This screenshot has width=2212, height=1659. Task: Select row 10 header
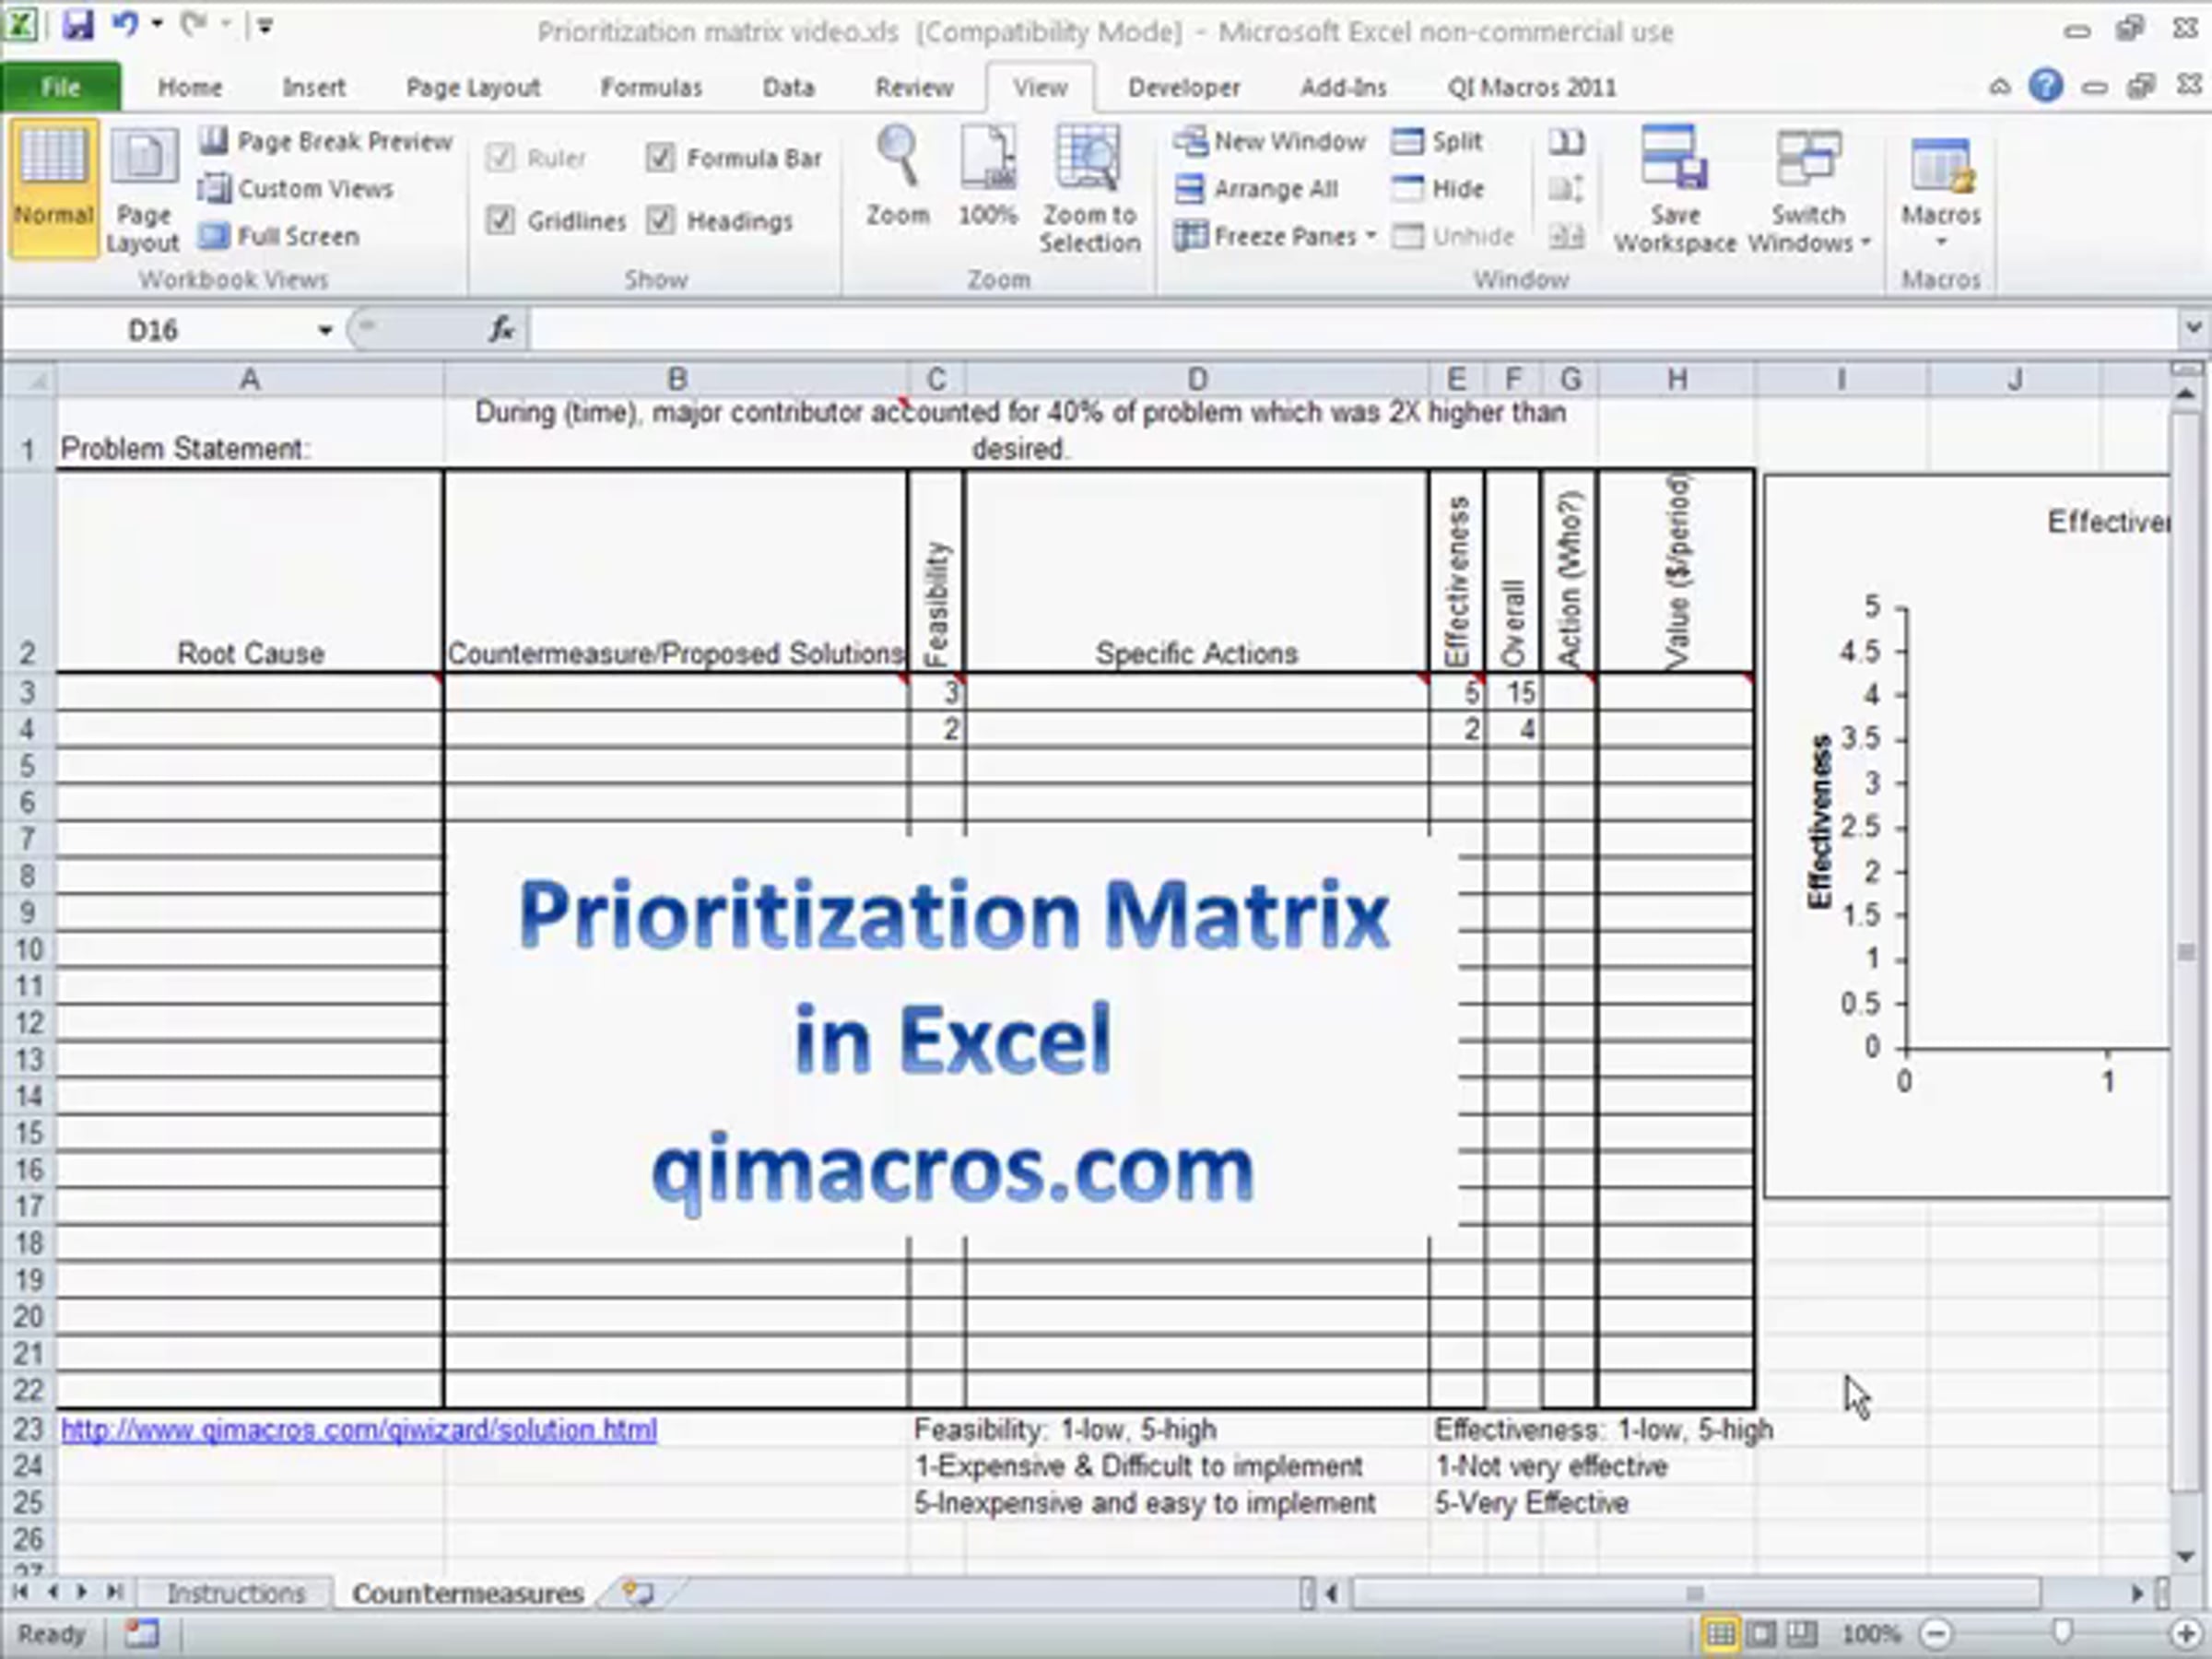(28, 949)
